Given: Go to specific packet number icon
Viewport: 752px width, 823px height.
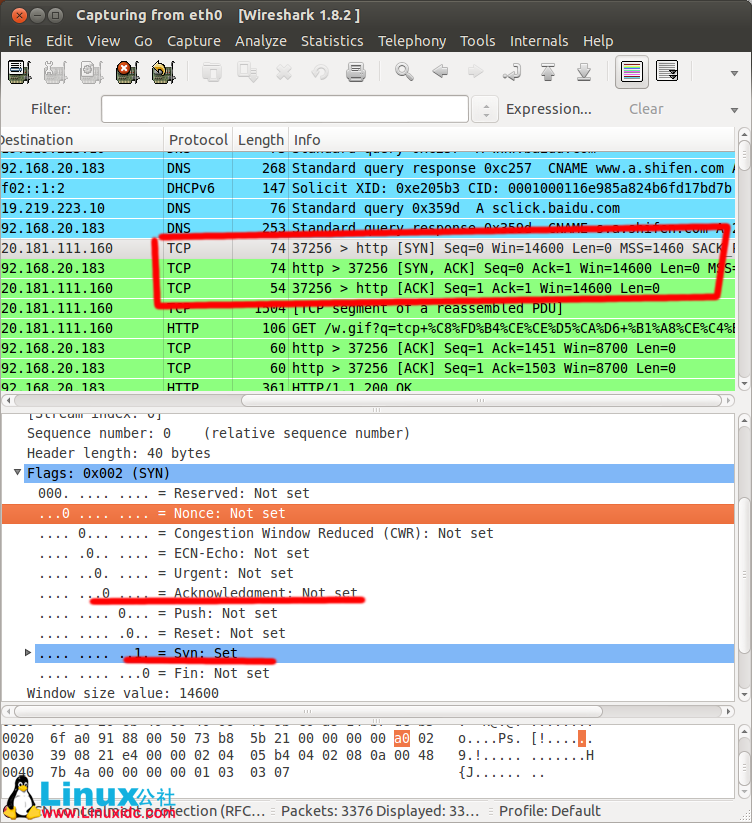Looking at the screenshot, I should point(512,72).
